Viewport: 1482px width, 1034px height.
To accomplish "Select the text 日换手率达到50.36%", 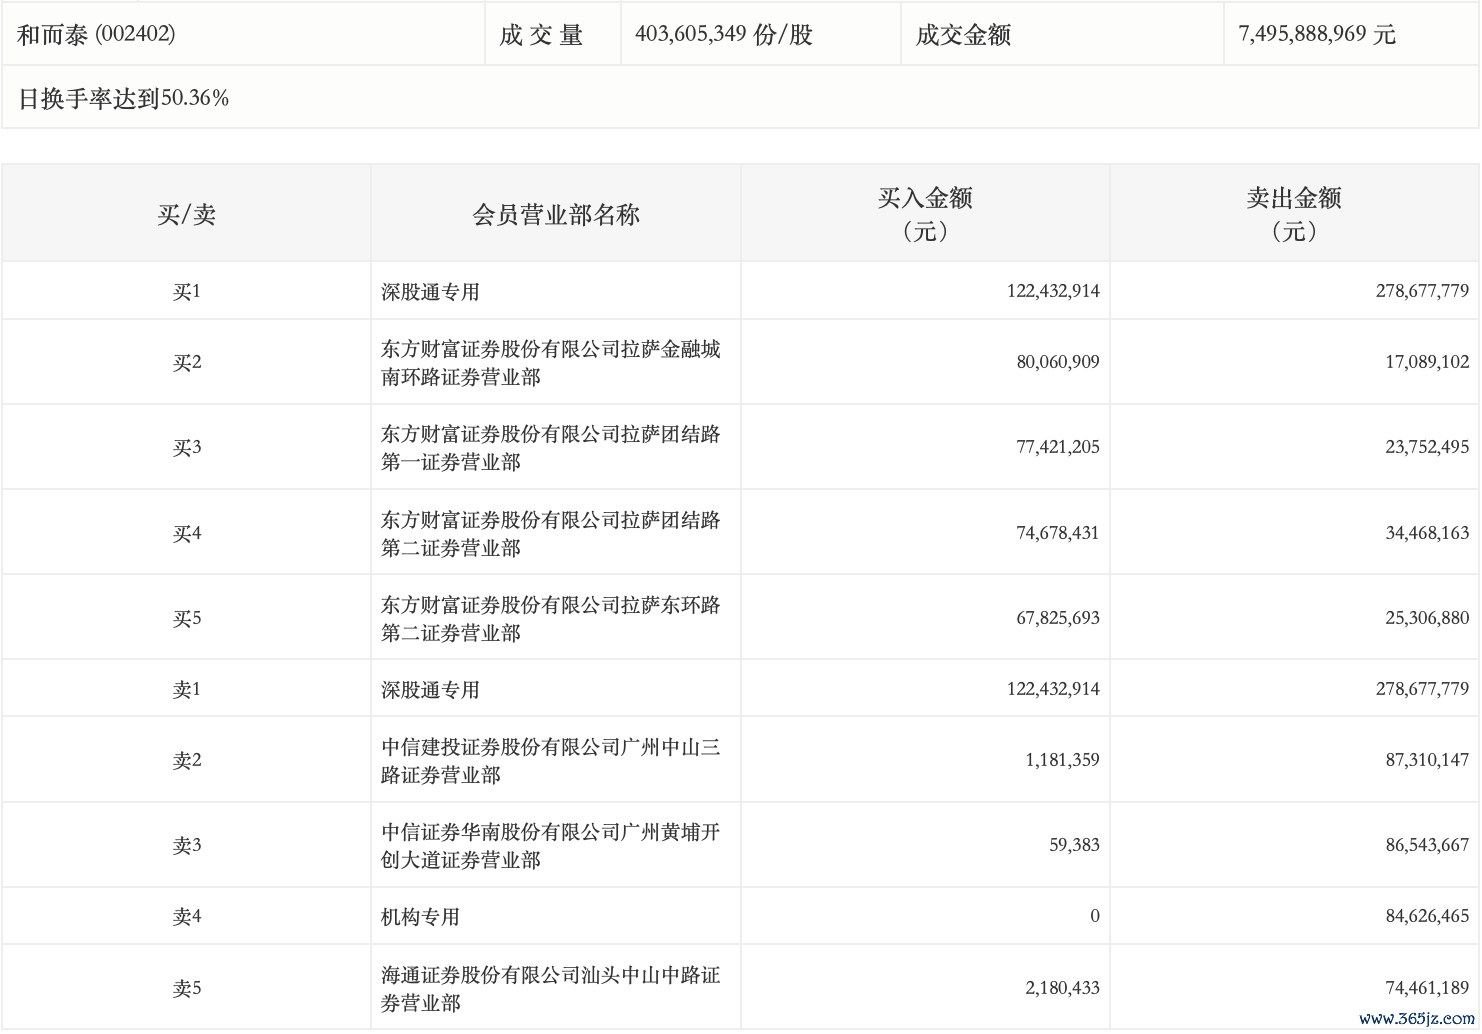I will (124, 98).
